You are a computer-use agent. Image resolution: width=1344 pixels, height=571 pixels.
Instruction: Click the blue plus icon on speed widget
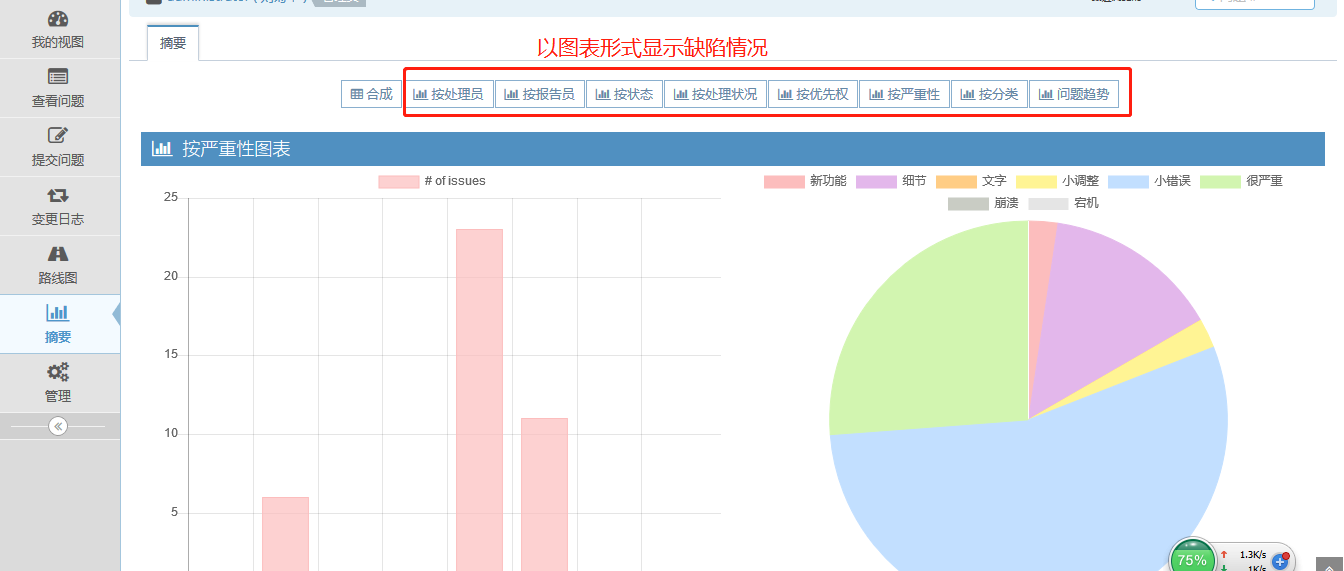pyautogui.click(x=1280, y=562)
